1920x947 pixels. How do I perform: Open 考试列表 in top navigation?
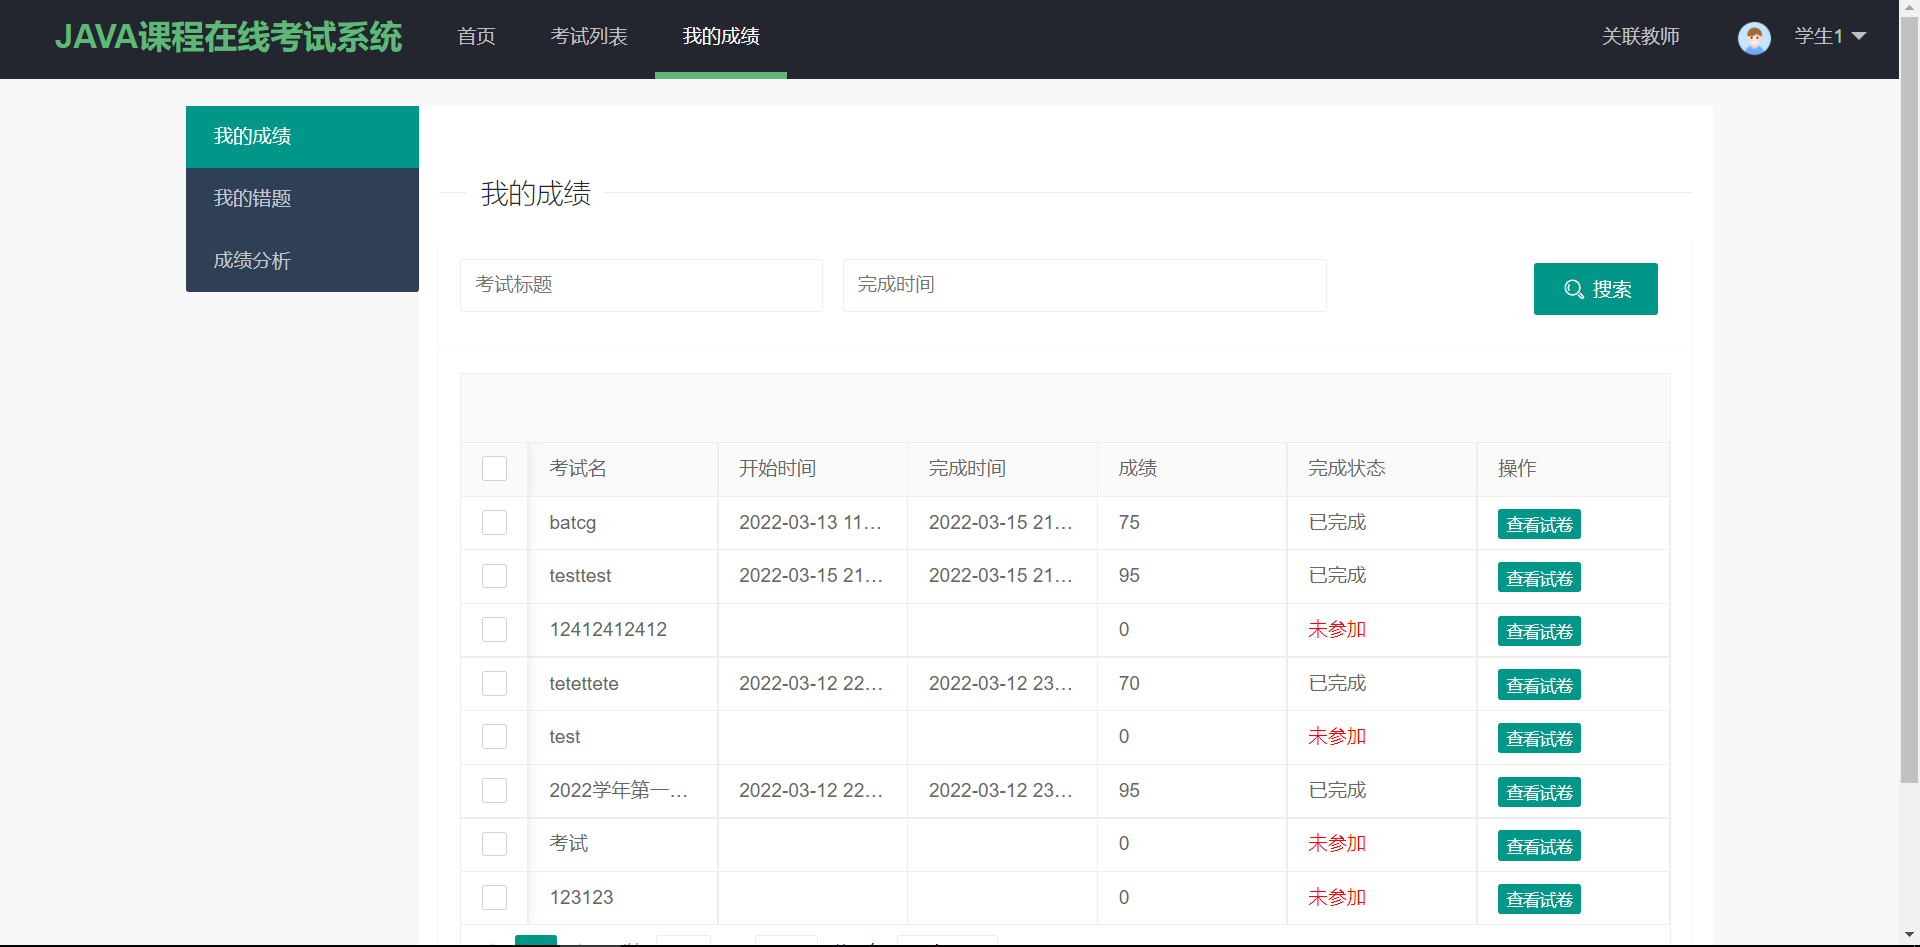tap(589, 37)
